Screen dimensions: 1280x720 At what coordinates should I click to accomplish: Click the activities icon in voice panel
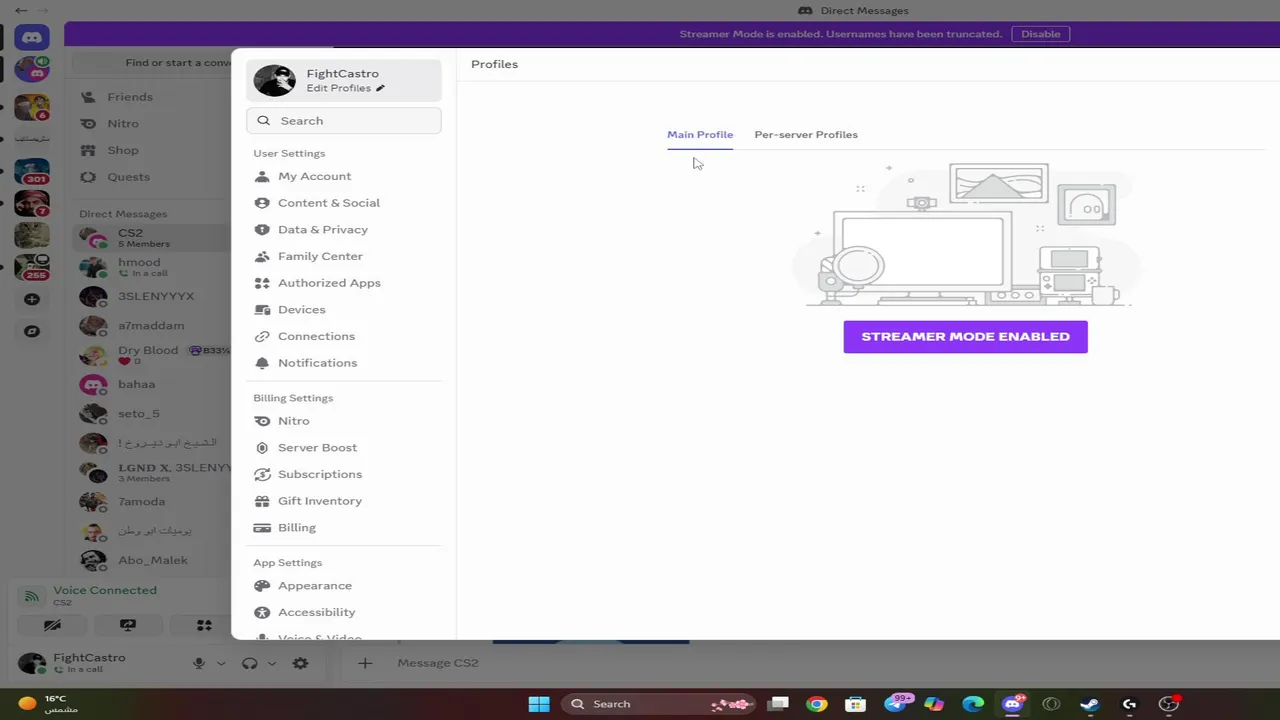click(x=204, y=625)
